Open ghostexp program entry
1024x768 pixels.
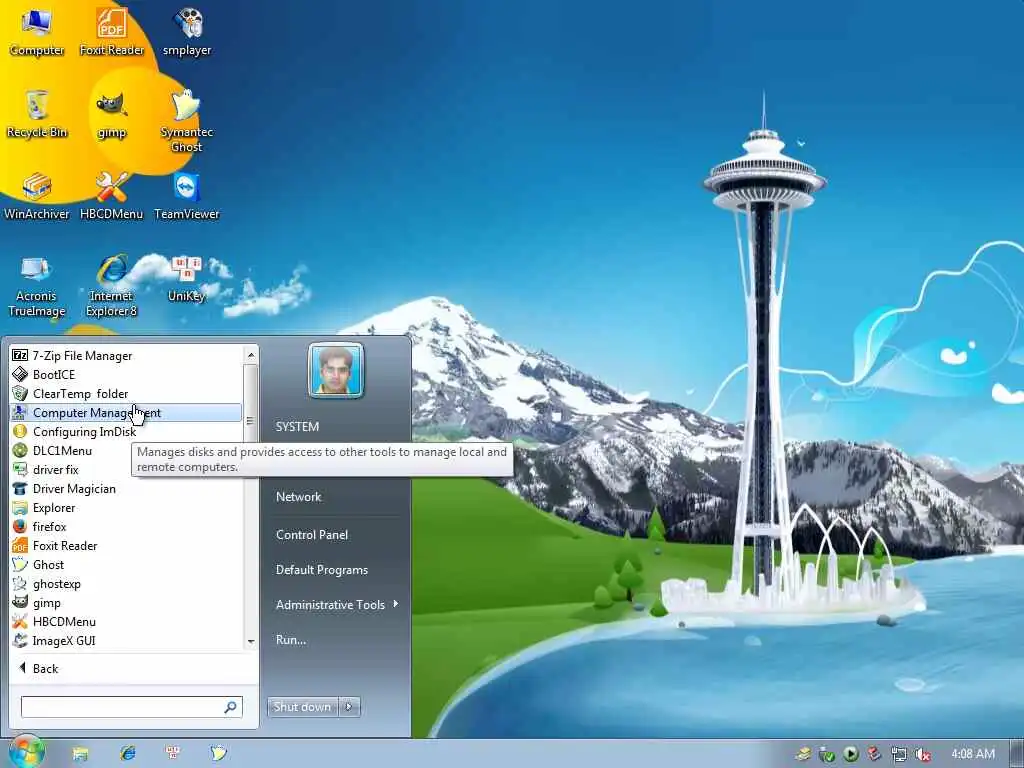[125, 584]
